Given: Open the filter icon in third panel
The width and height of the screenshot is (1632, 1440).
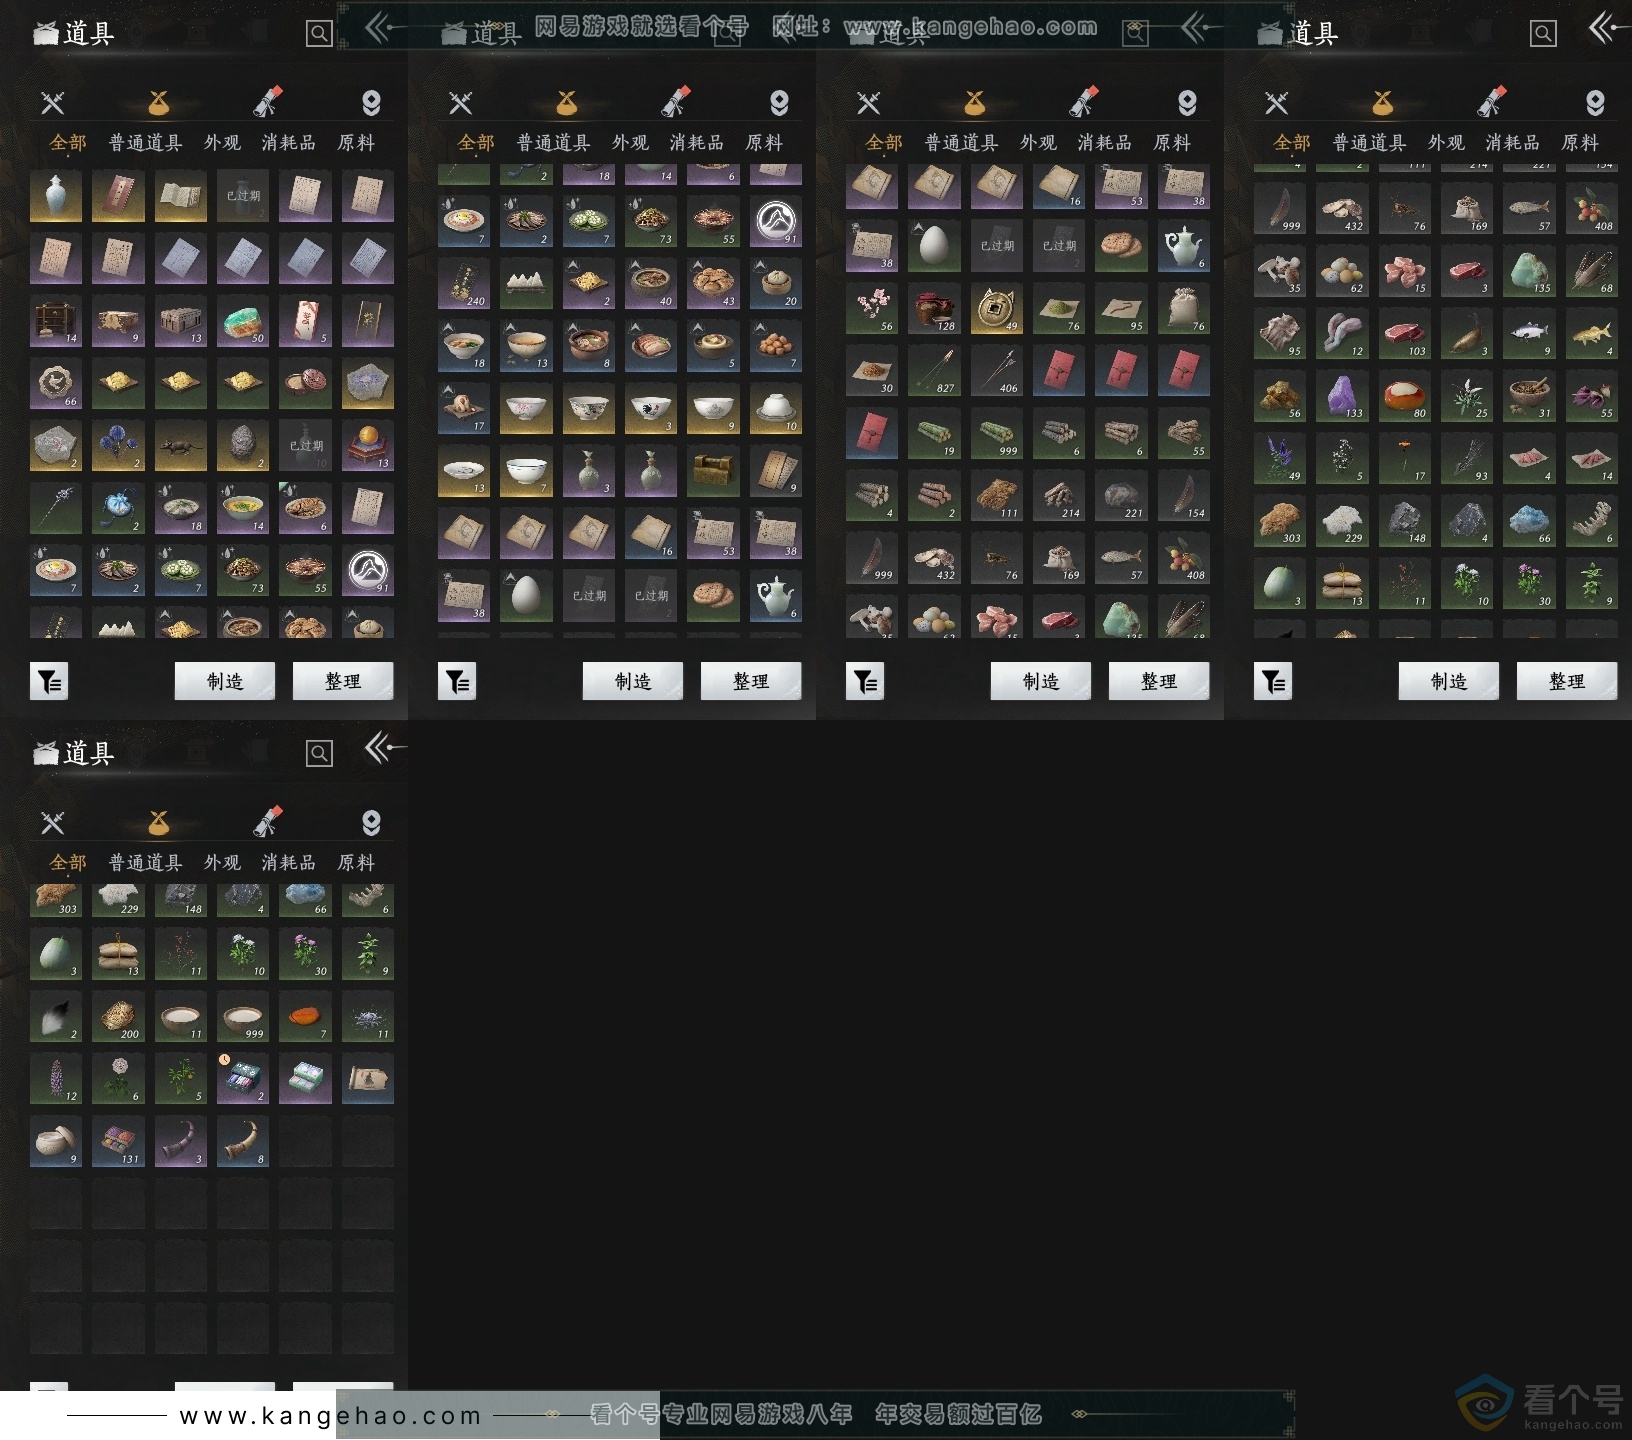Looking at the screenshot, I should (865, 682).
